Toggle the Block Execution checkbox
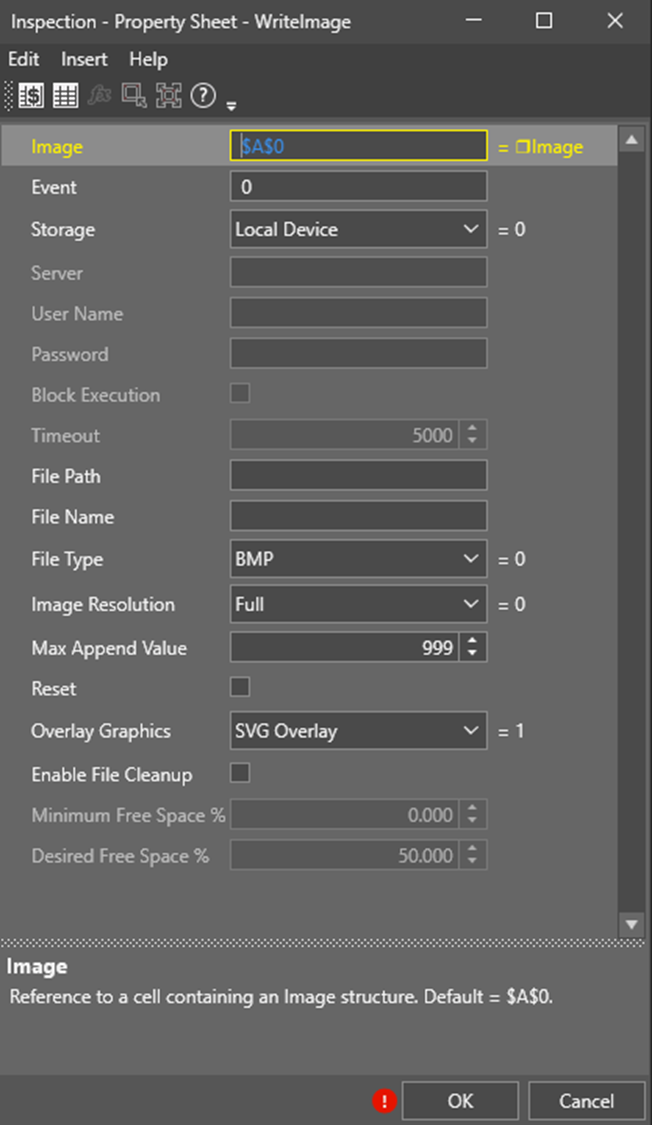This screenshot has width=652, height=1125. pos(240,394)
